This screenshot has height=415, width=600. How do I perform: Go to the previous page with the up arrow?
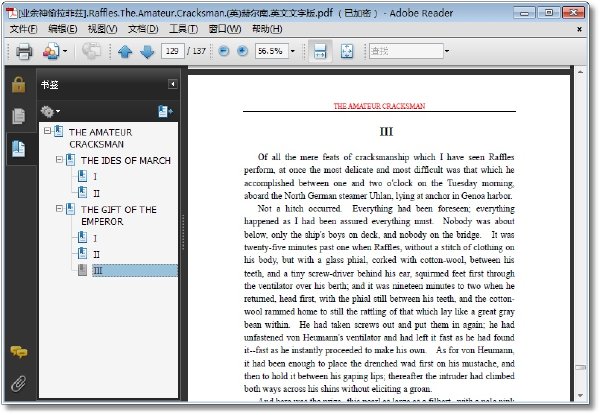point(125,51)
